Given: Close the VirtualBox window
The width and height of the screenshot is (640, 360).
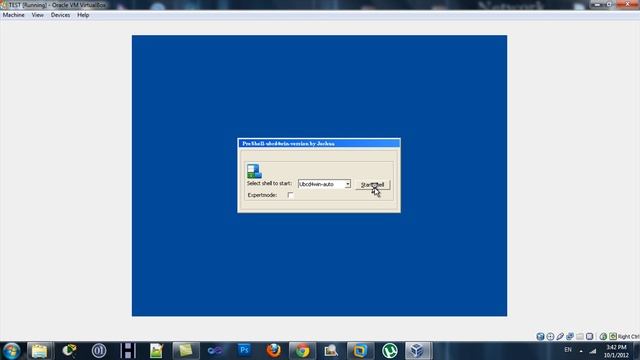Looking at the screenshot, I should coord(628,4).
